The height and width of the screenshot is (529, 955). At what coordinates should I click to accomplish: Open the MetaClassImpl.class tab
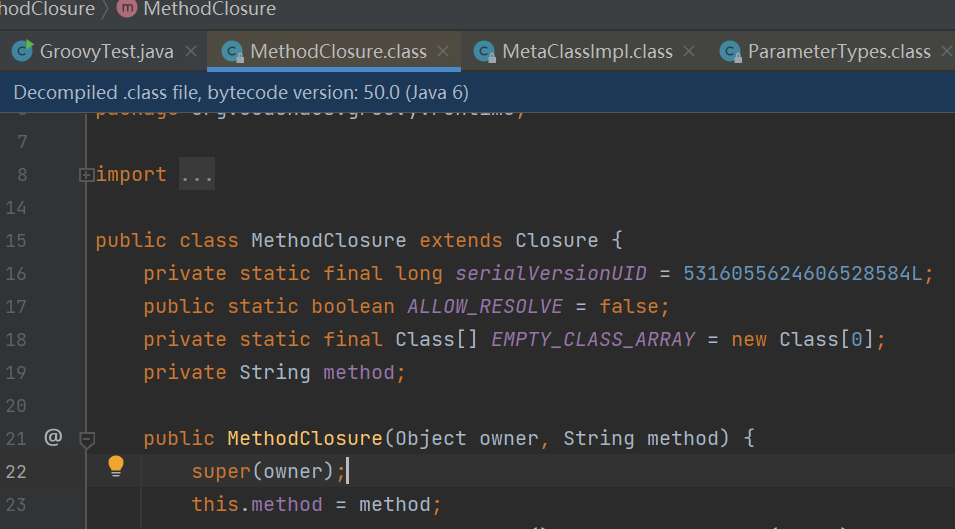point(587,52)
